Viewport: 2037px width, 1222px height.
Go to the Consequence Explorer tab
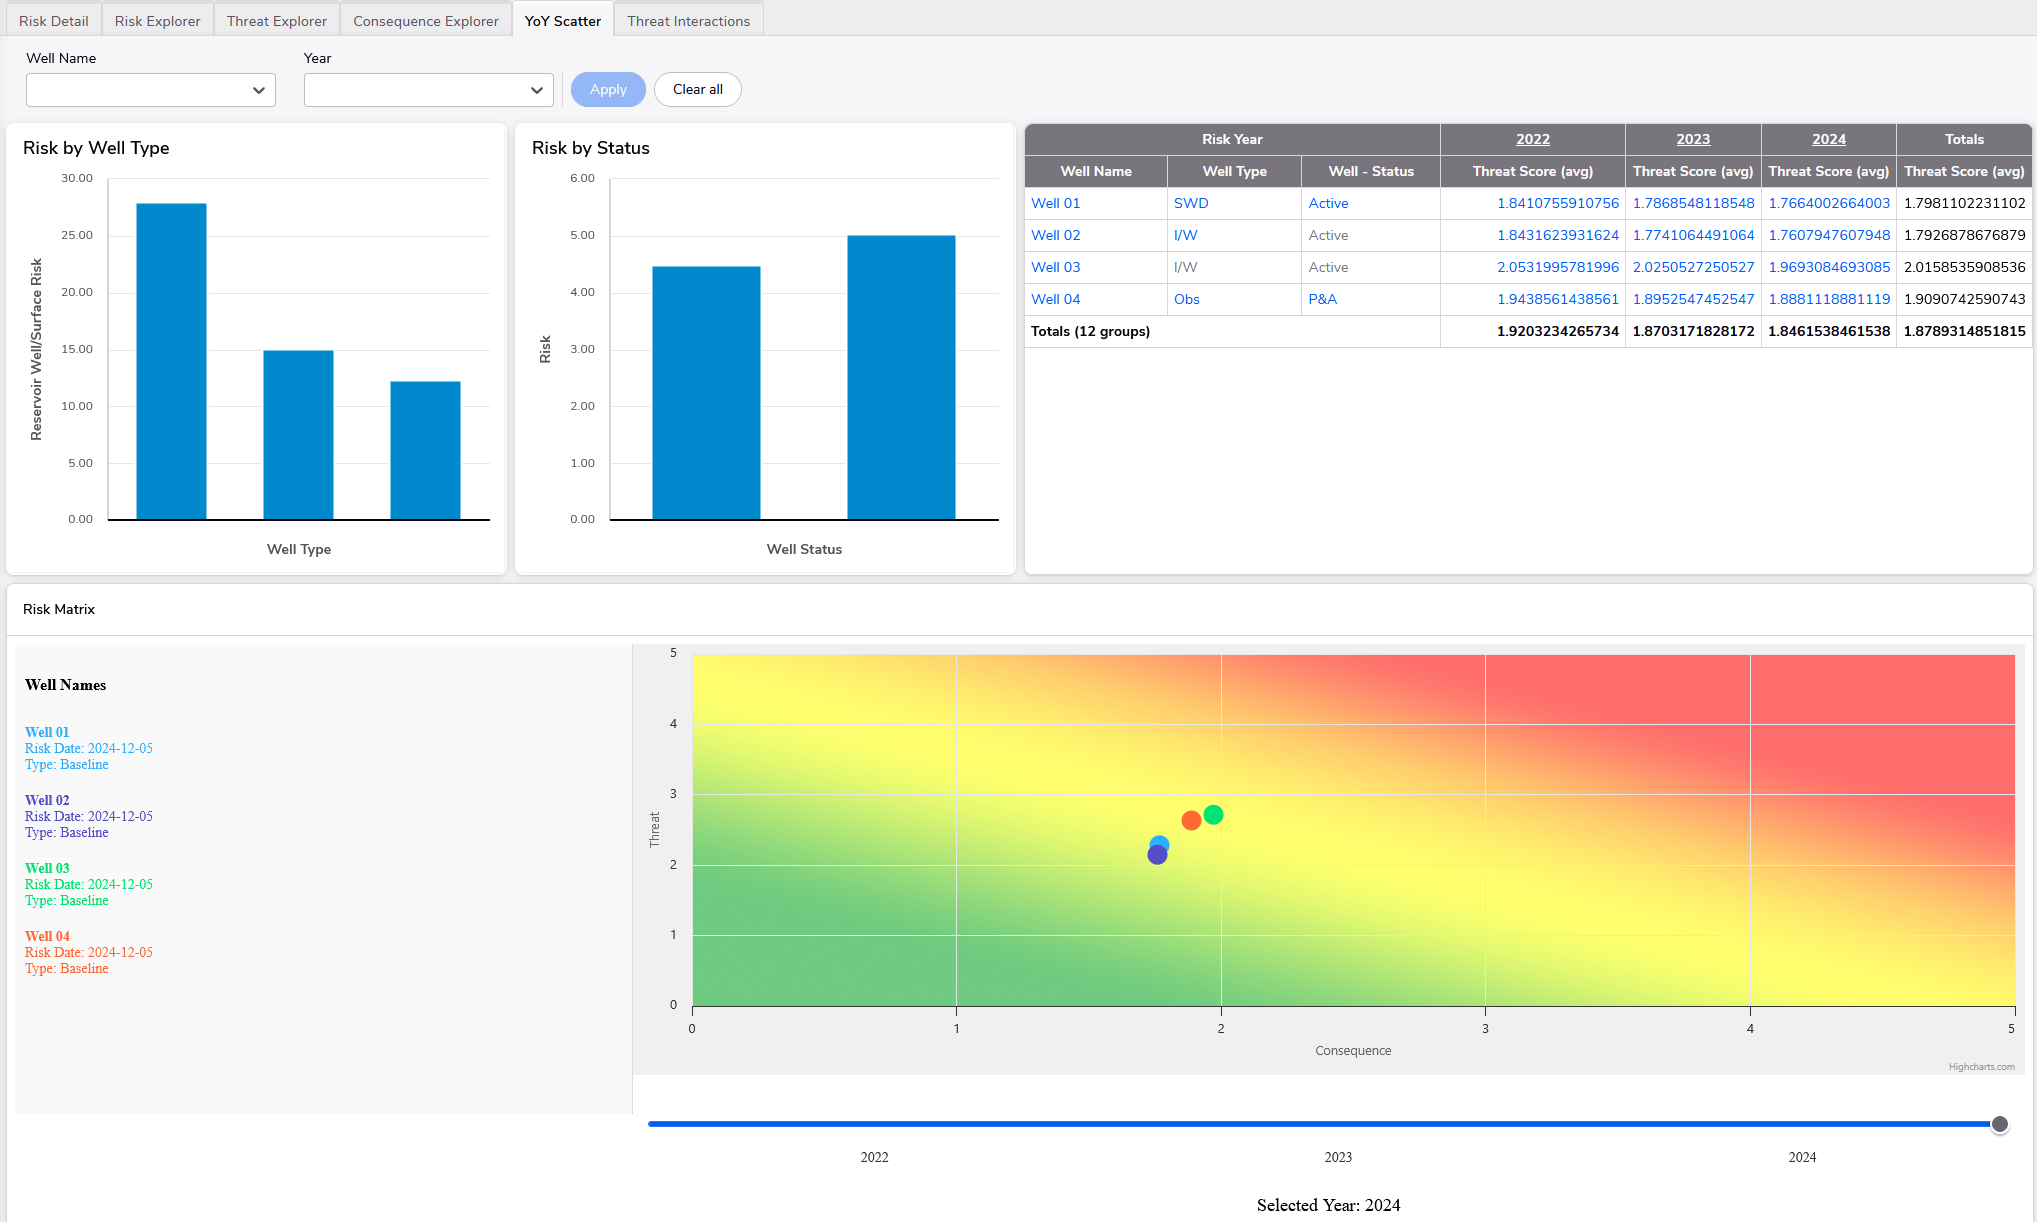coord(425,21)
